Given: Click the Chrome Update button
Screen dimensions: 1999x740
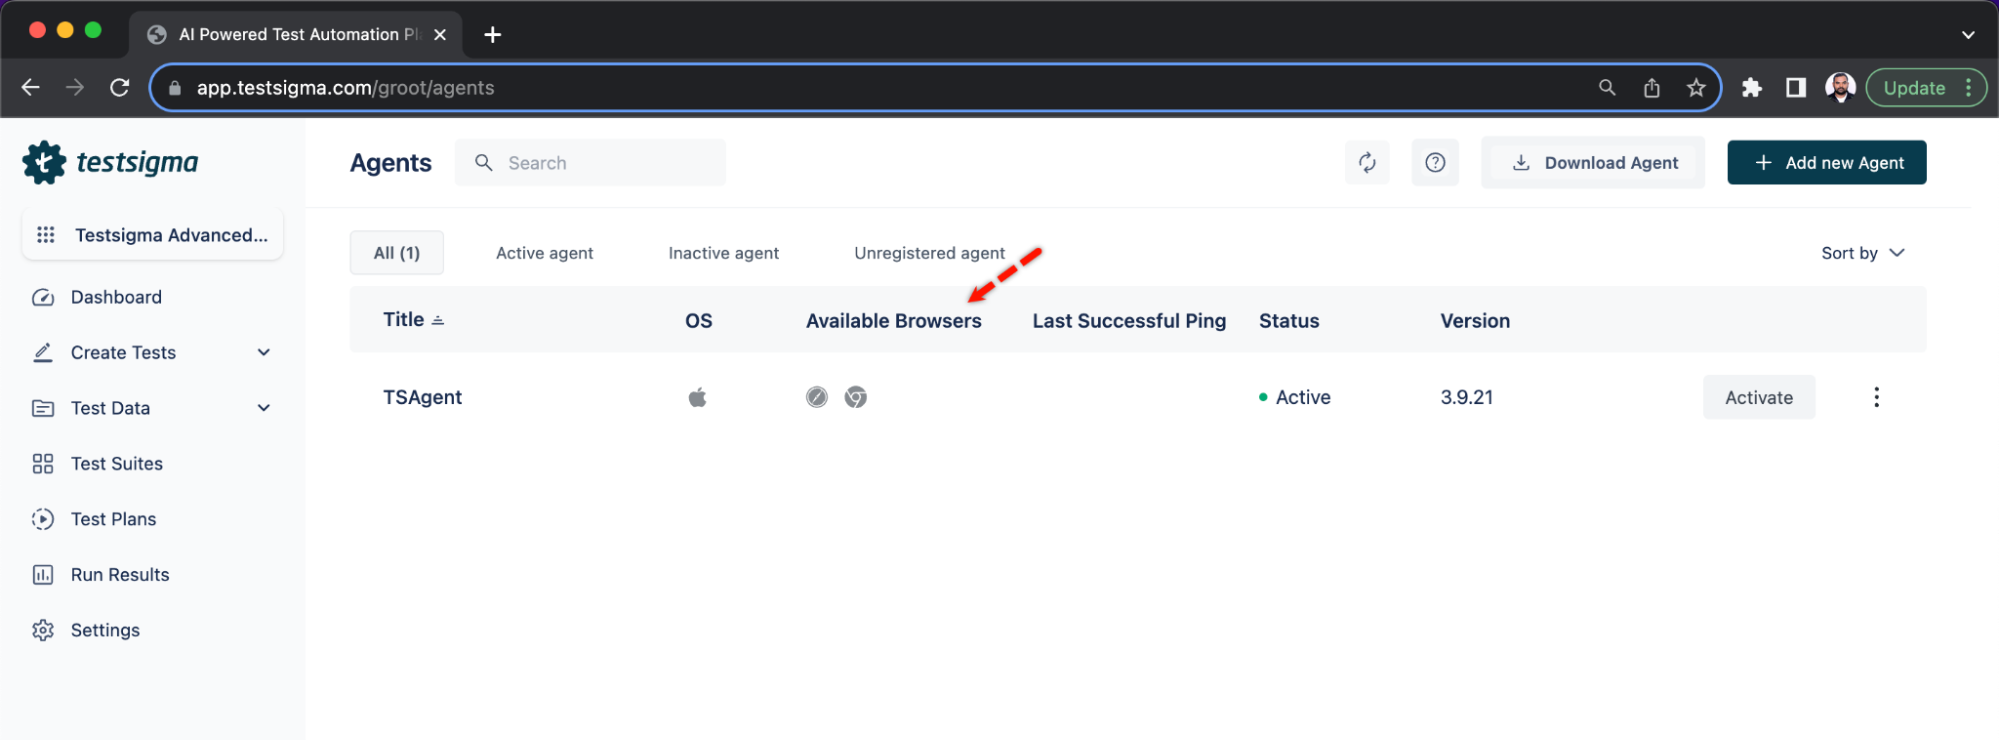Looking at the screenshot, I should tap(1926, 88).
